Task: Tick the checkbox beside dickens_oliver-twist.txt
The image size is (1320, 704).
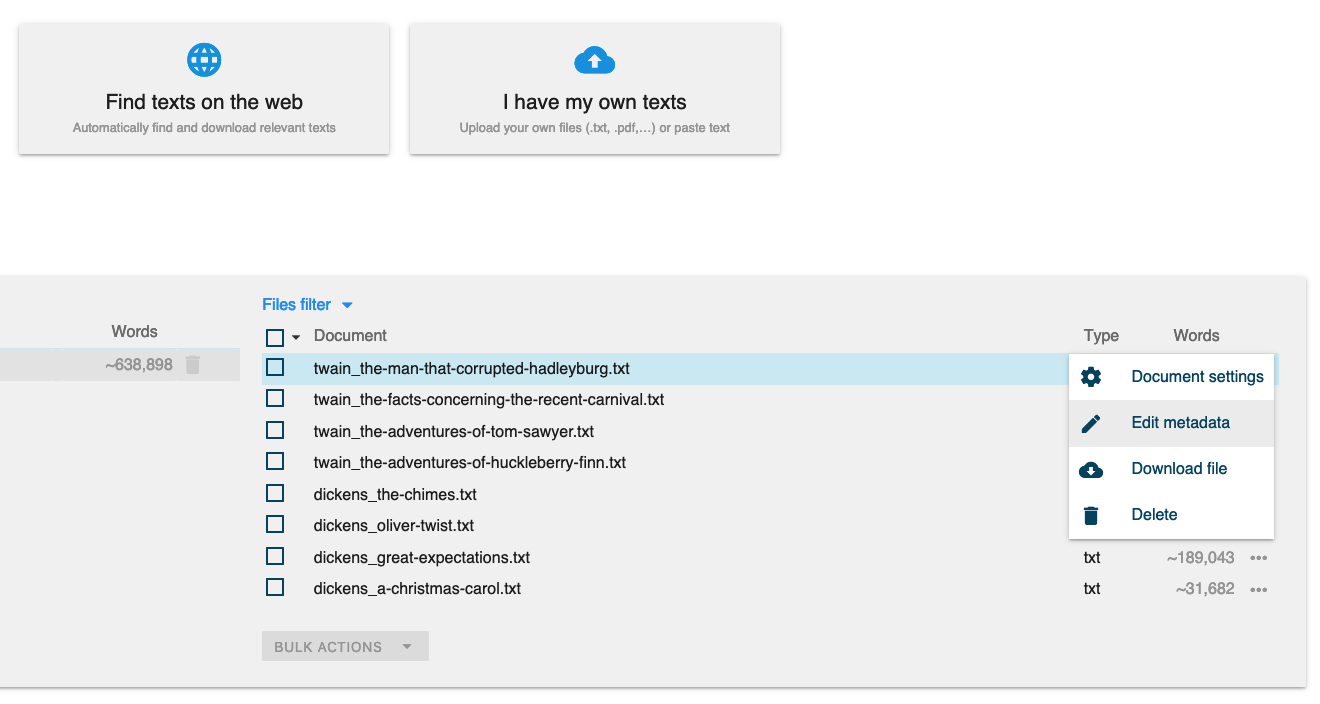Action: pos(275,525)
